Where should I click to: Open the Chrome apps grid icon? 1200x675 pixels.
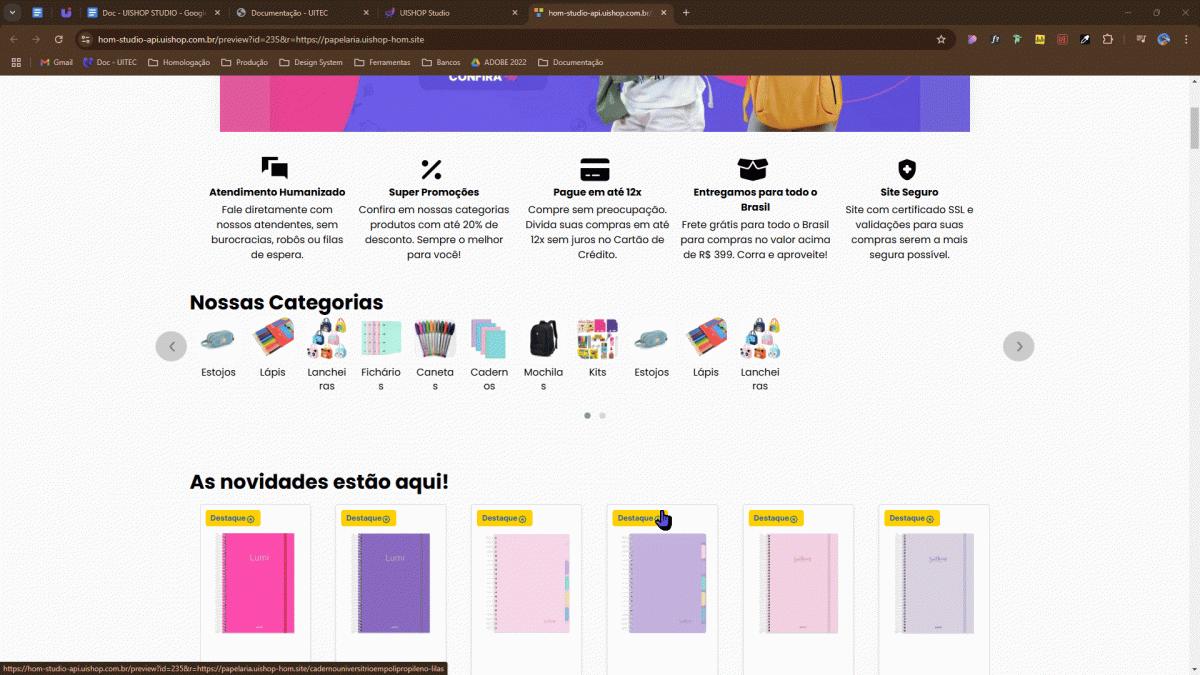tap(16, 62)
